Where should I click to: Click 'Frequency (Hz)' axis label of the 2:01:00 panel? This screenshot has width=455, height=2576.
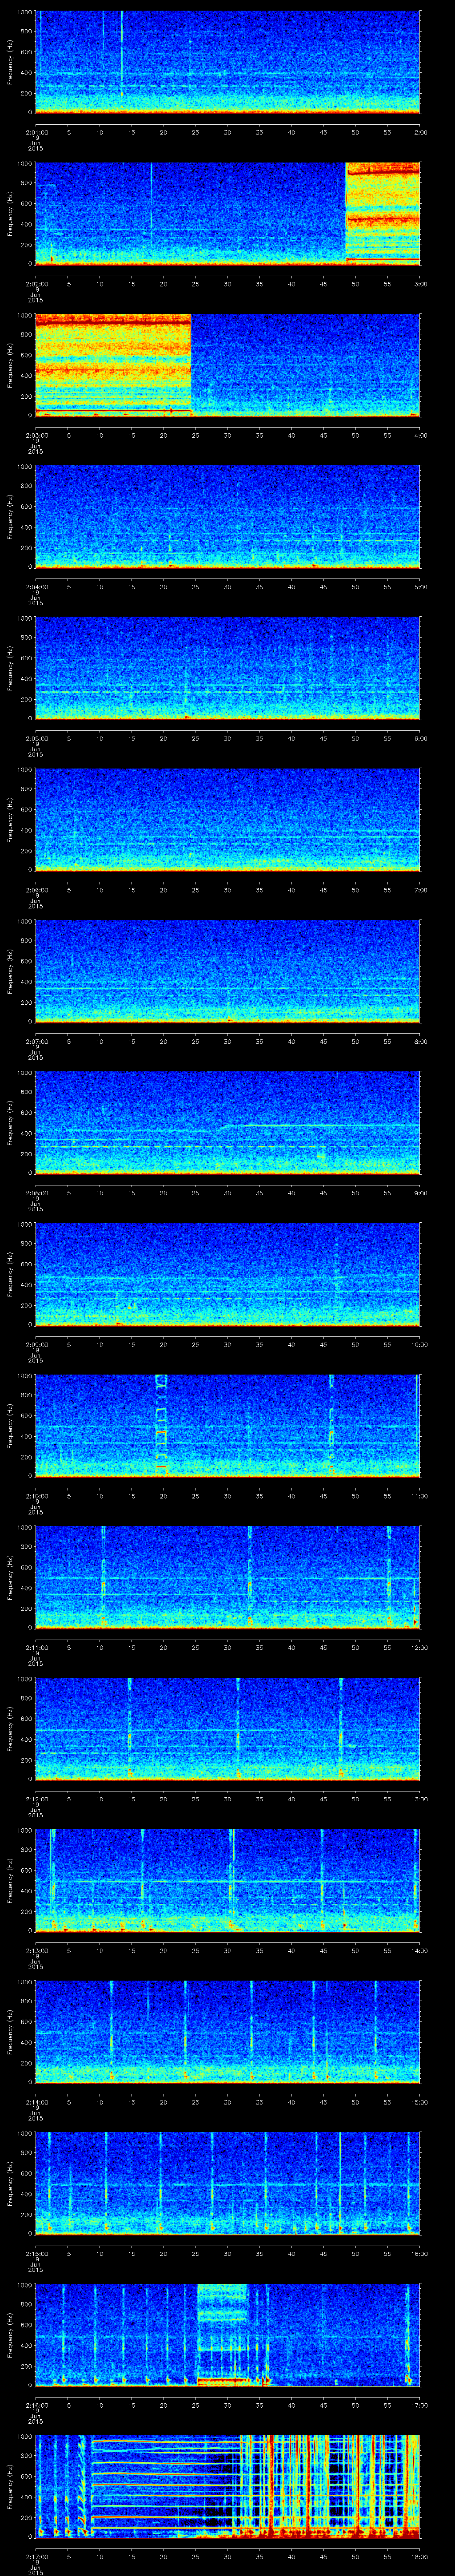tap(10, 62)
